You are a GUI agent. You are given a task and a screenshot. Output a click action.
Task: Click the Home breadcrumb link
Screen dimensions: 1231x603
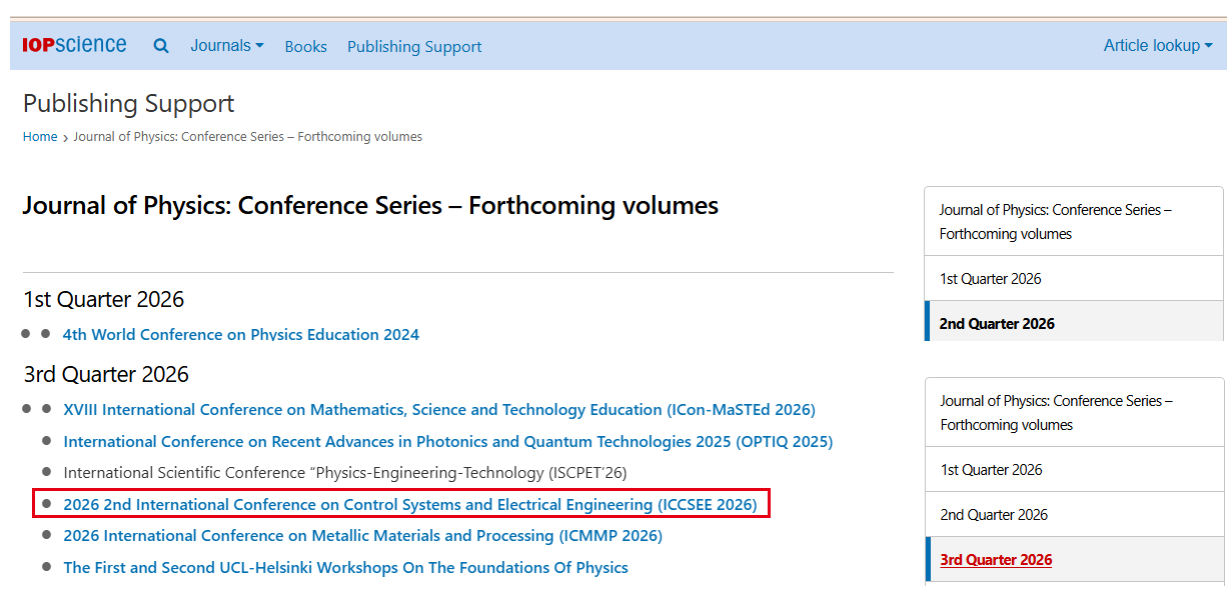pos(40,137)
